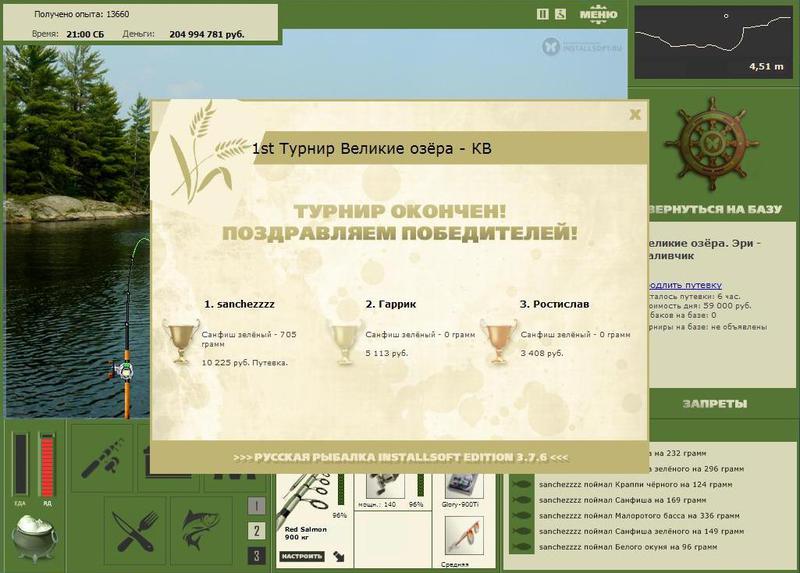Click the time value 21:00 СБ
Viewport: 800px width, 573px height.
(85, 34)
